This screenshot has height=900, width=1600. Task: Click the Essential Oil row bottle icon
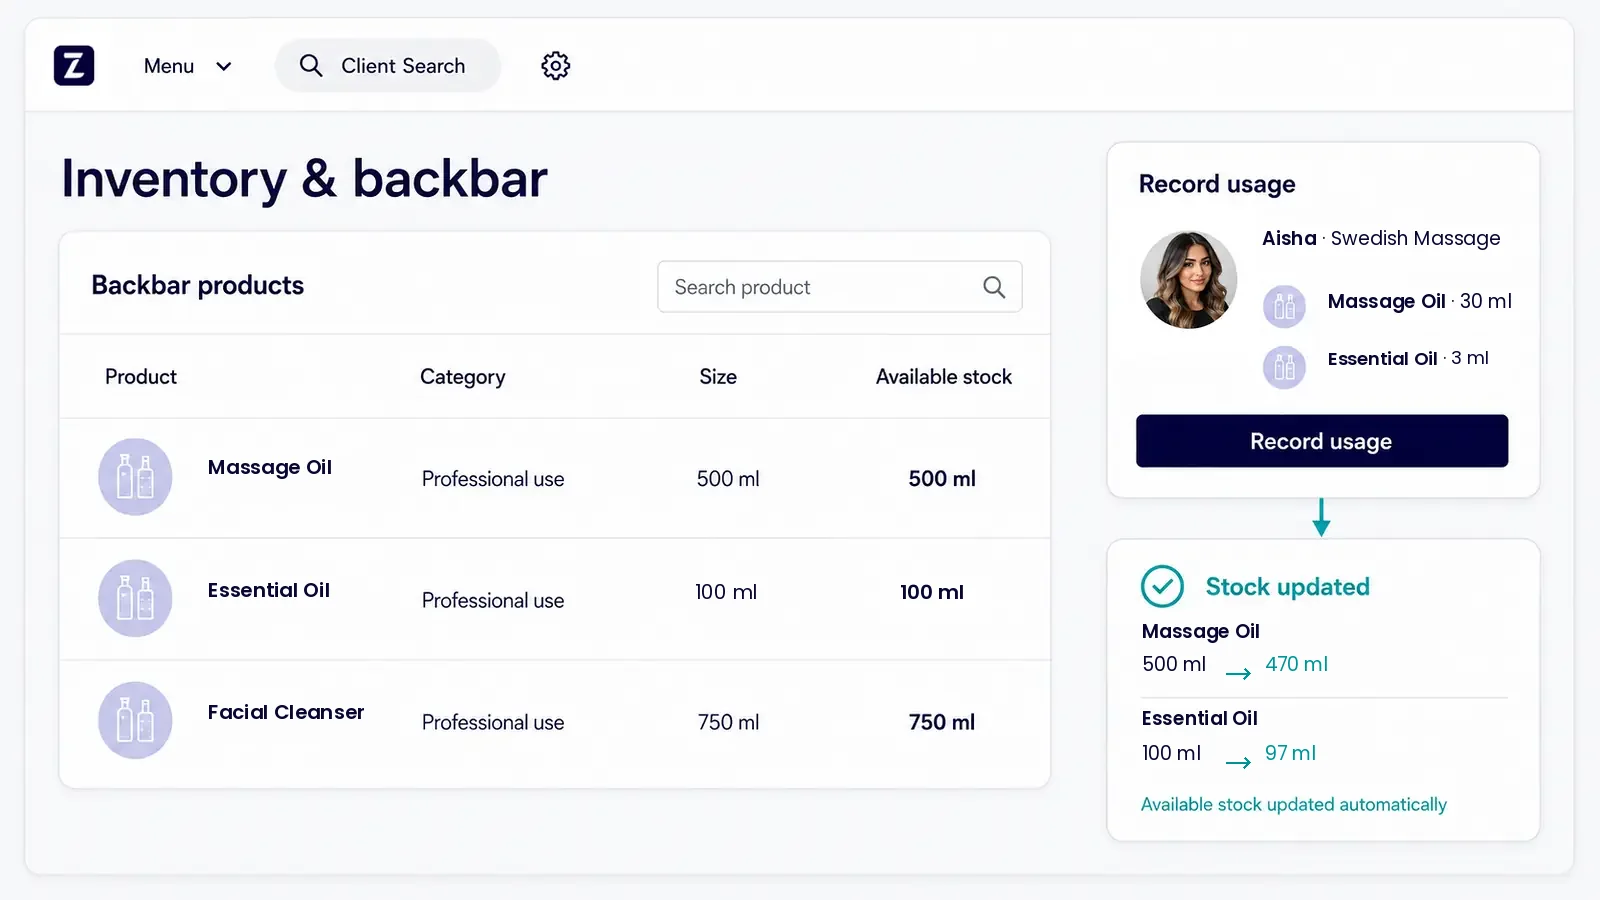point(135,598)
